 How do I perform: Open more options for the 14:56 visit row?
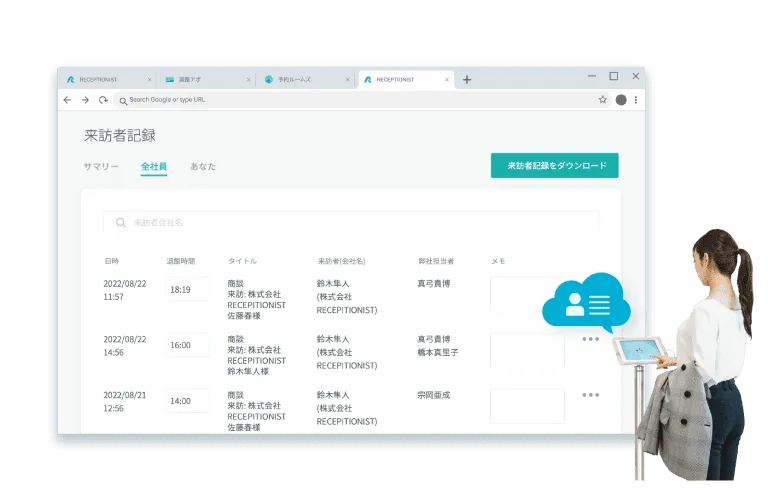[x=591, y=339]
